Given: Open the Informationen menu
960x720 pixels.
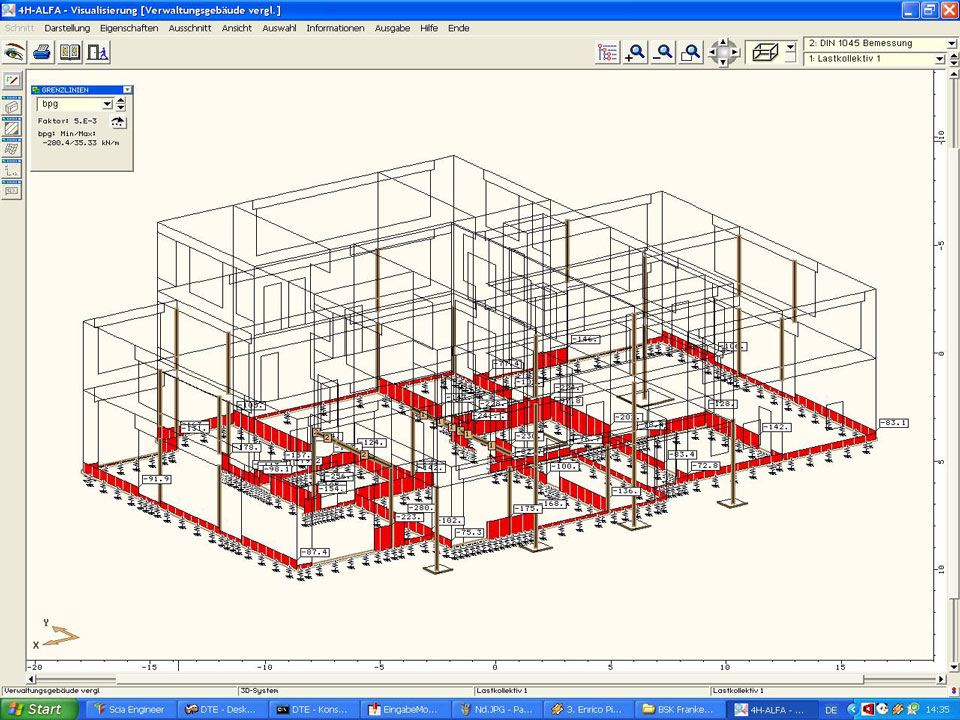Looking at the screenshot, I should pos(335,28).
